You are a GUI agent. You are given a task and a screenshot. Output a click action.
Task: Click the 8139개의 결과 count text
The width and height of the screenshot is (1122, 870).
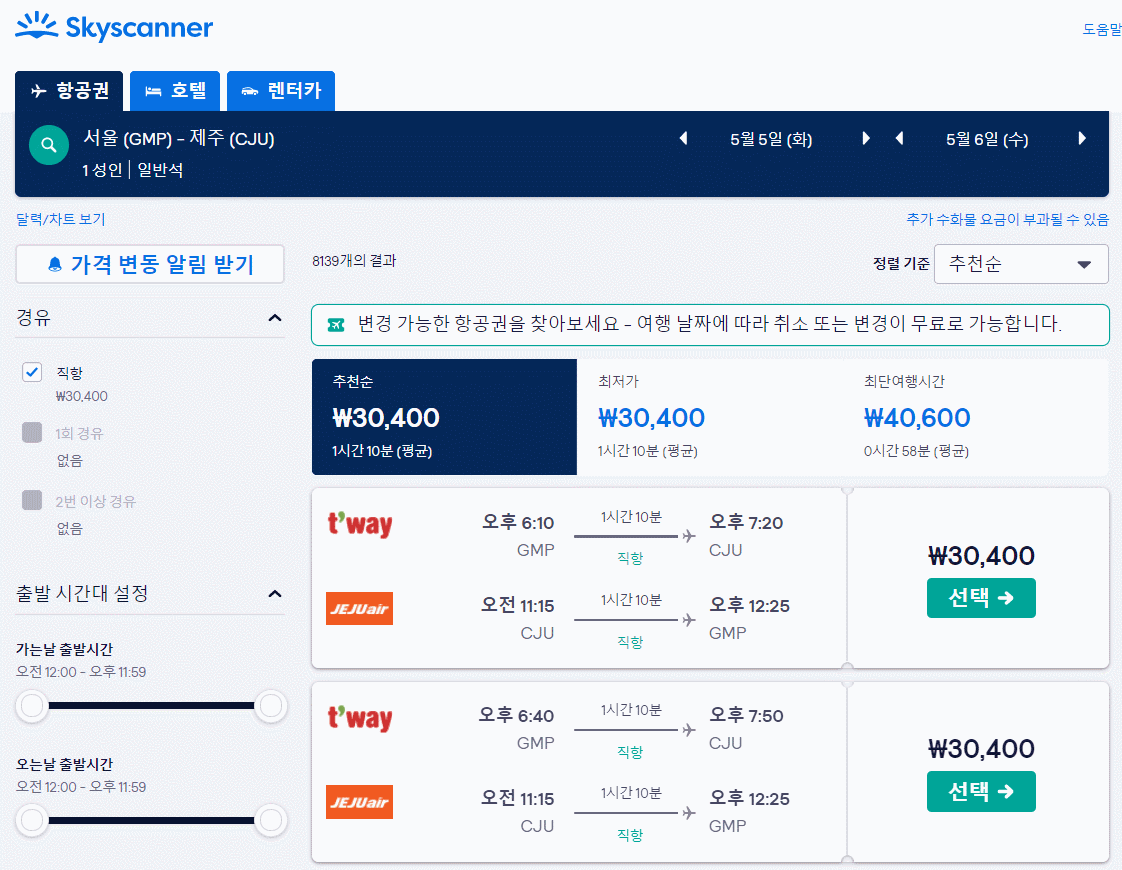(354, 260)
